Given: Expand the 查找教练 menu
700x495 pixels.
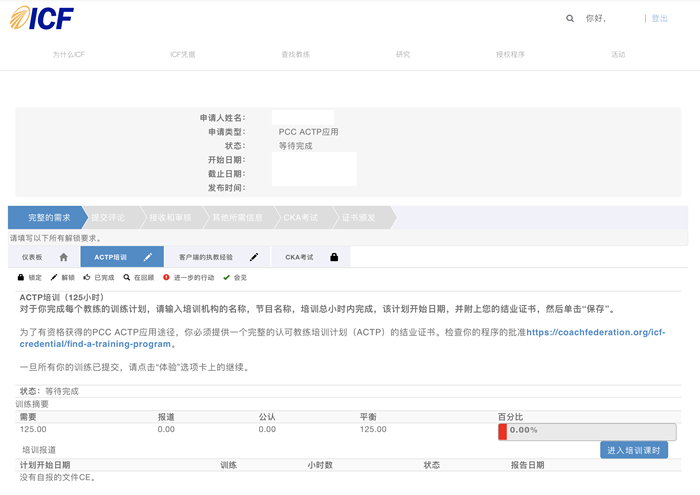Looking at the screenshot, I should 295,54.
